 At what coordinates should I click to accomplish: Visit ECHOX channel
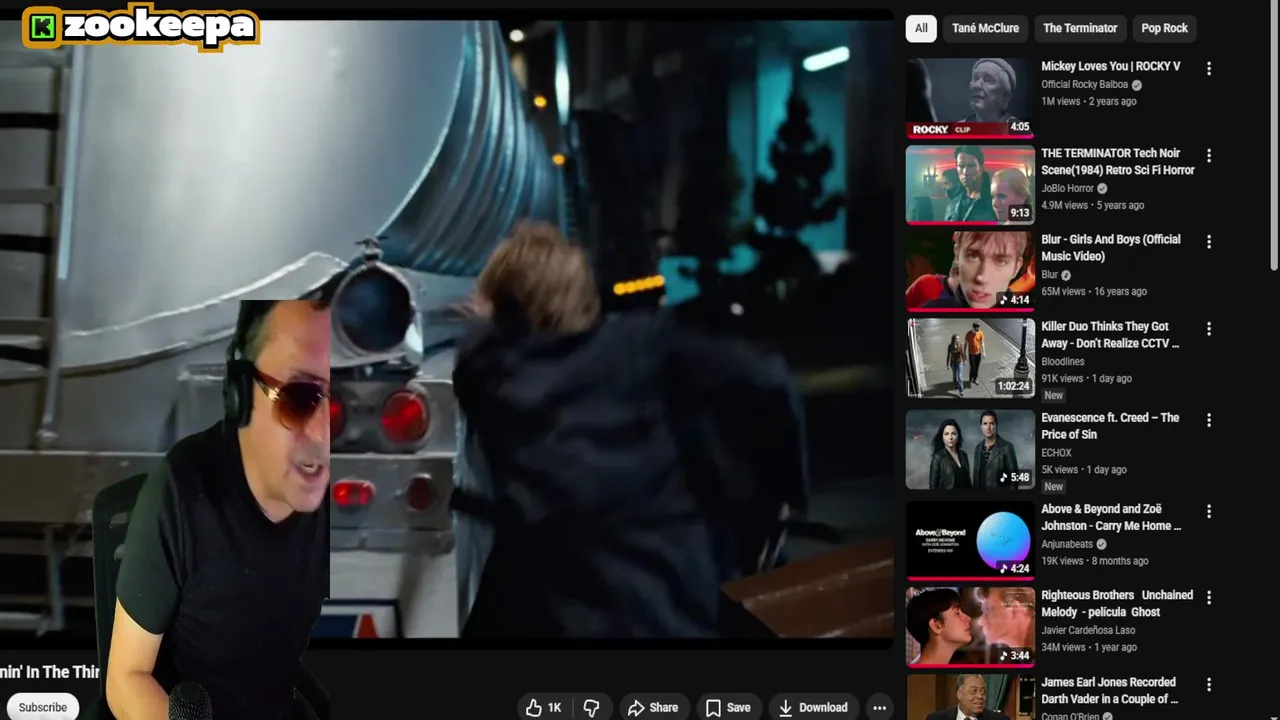[1056, 452]
